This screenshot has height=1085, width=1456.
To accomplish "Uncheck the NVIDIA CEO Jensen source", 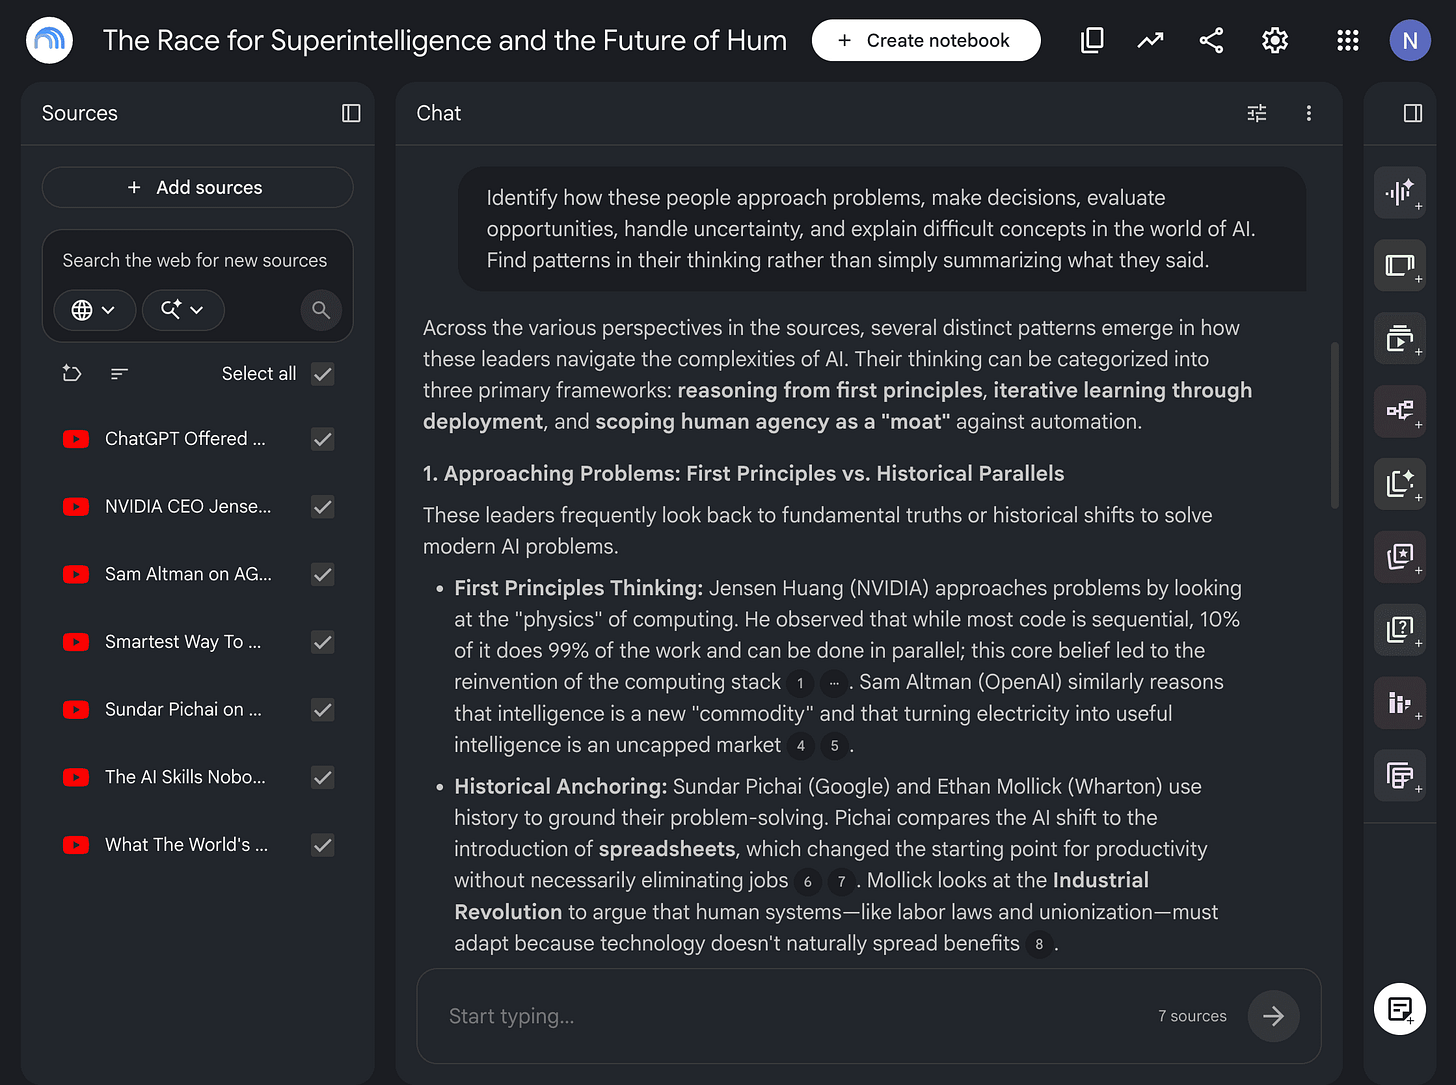I will point(322,507).
